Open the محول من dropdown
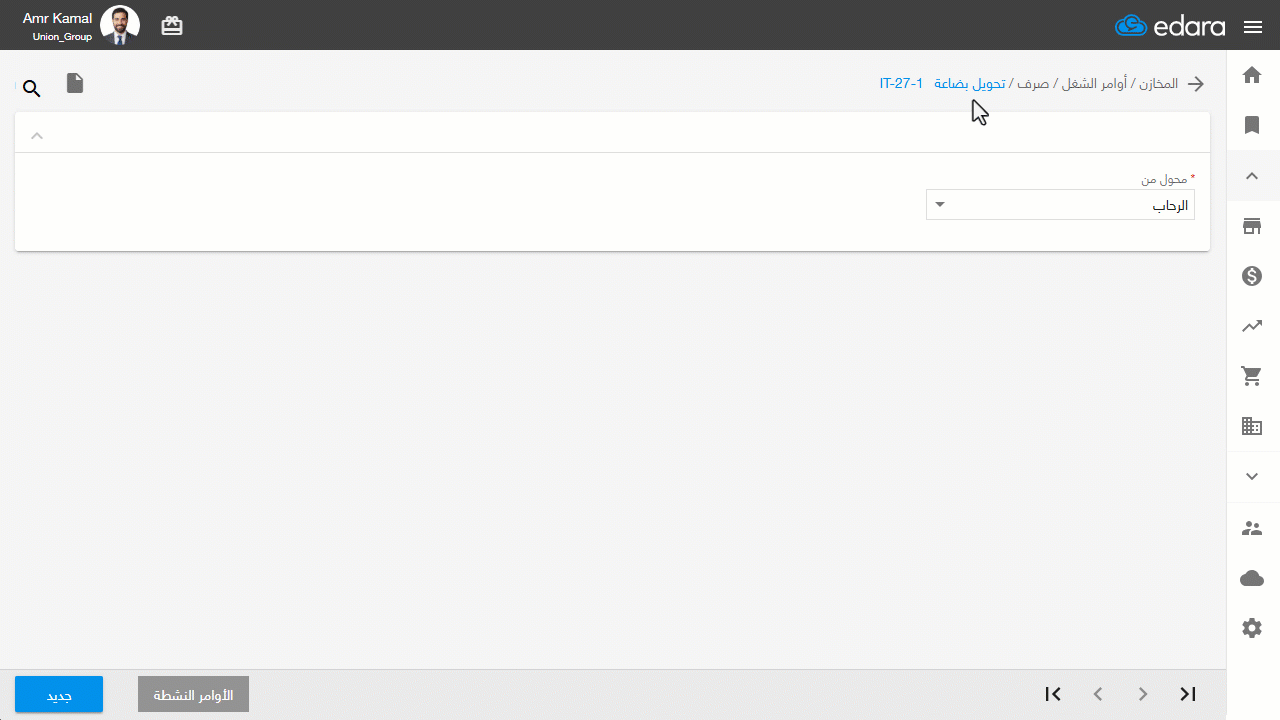1280x720 pixels. [x=1060, y=205]
